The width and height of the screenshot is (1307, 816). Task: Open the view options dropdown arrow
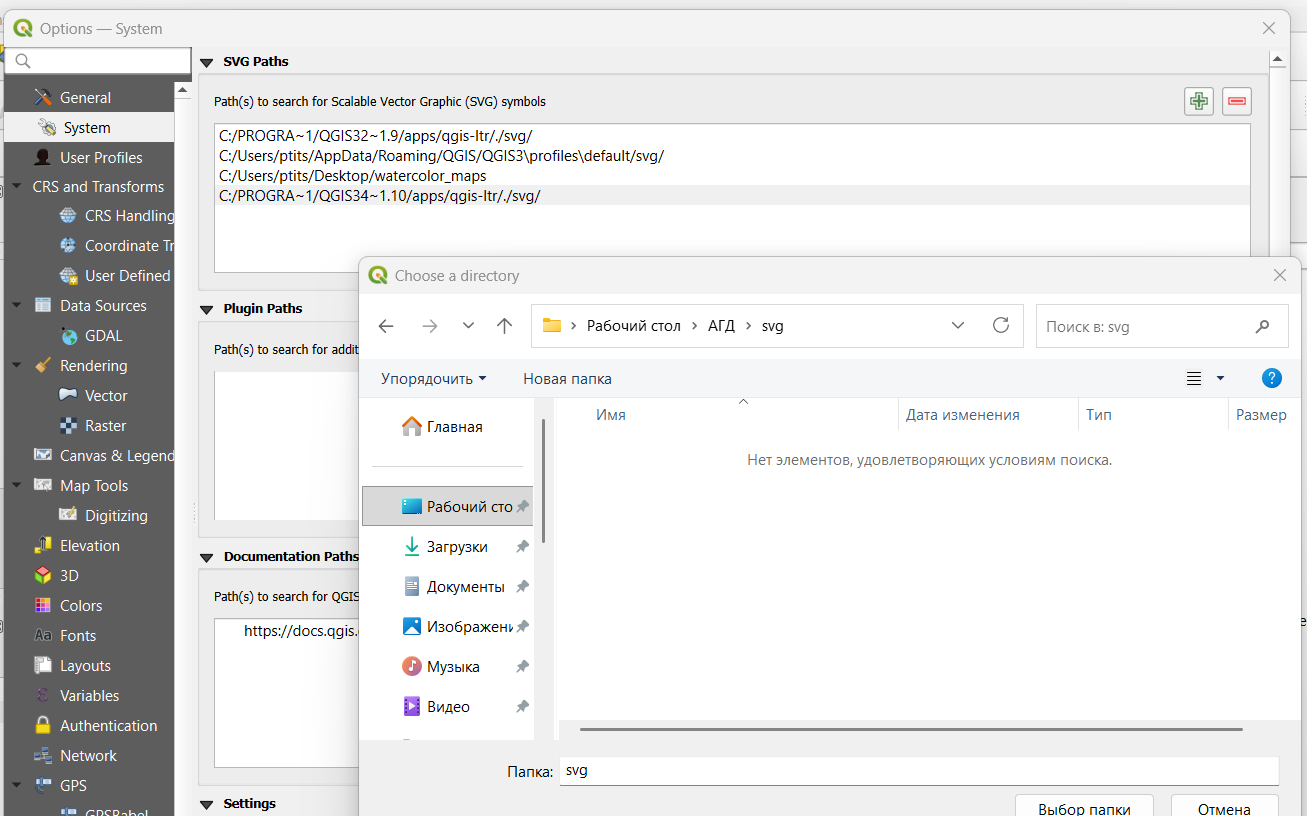point(1220,378)
